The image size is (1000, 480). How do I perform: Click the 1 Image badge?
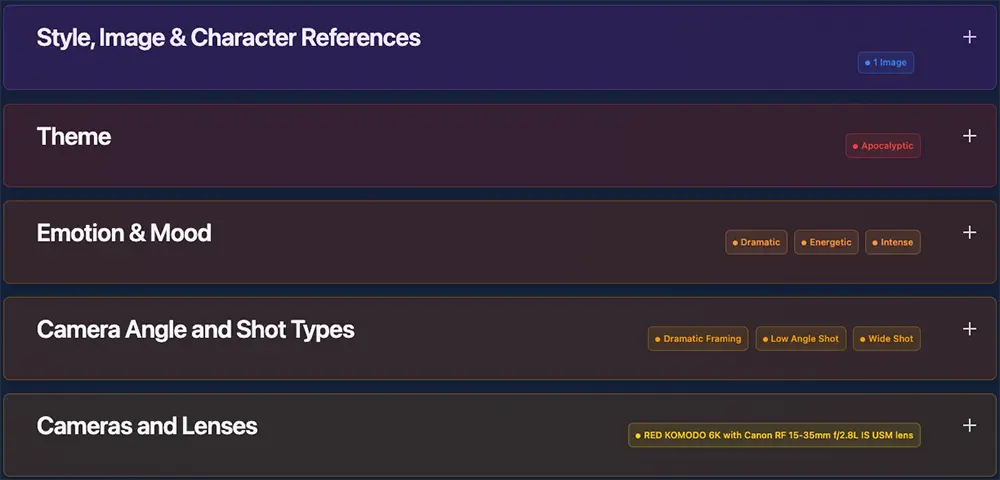coord(886,63)
